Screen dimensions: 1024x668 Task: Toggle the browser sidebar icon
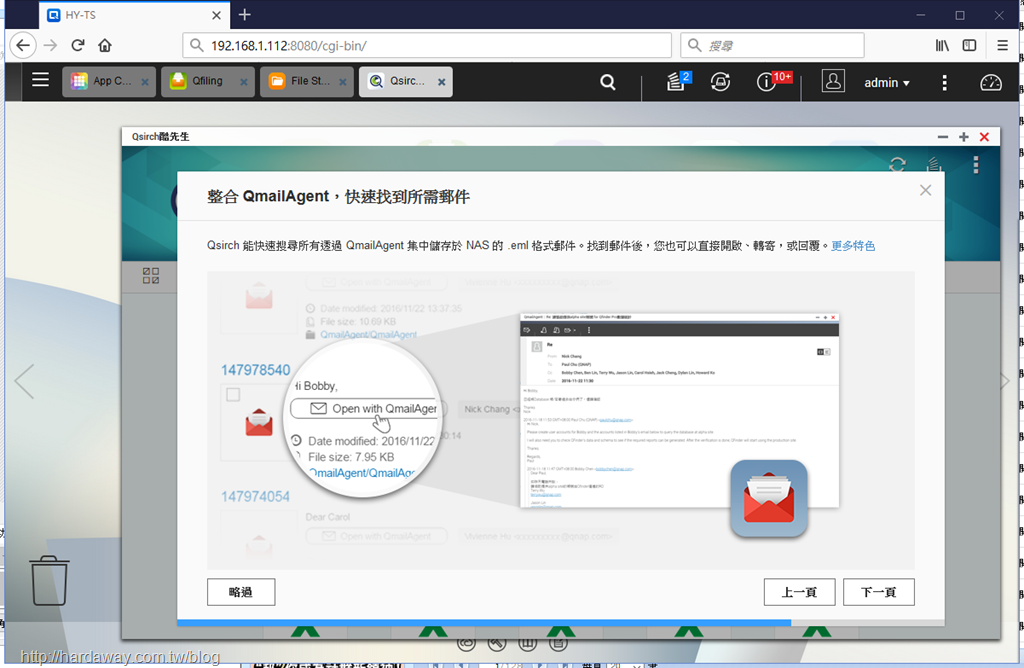point(969,45)
